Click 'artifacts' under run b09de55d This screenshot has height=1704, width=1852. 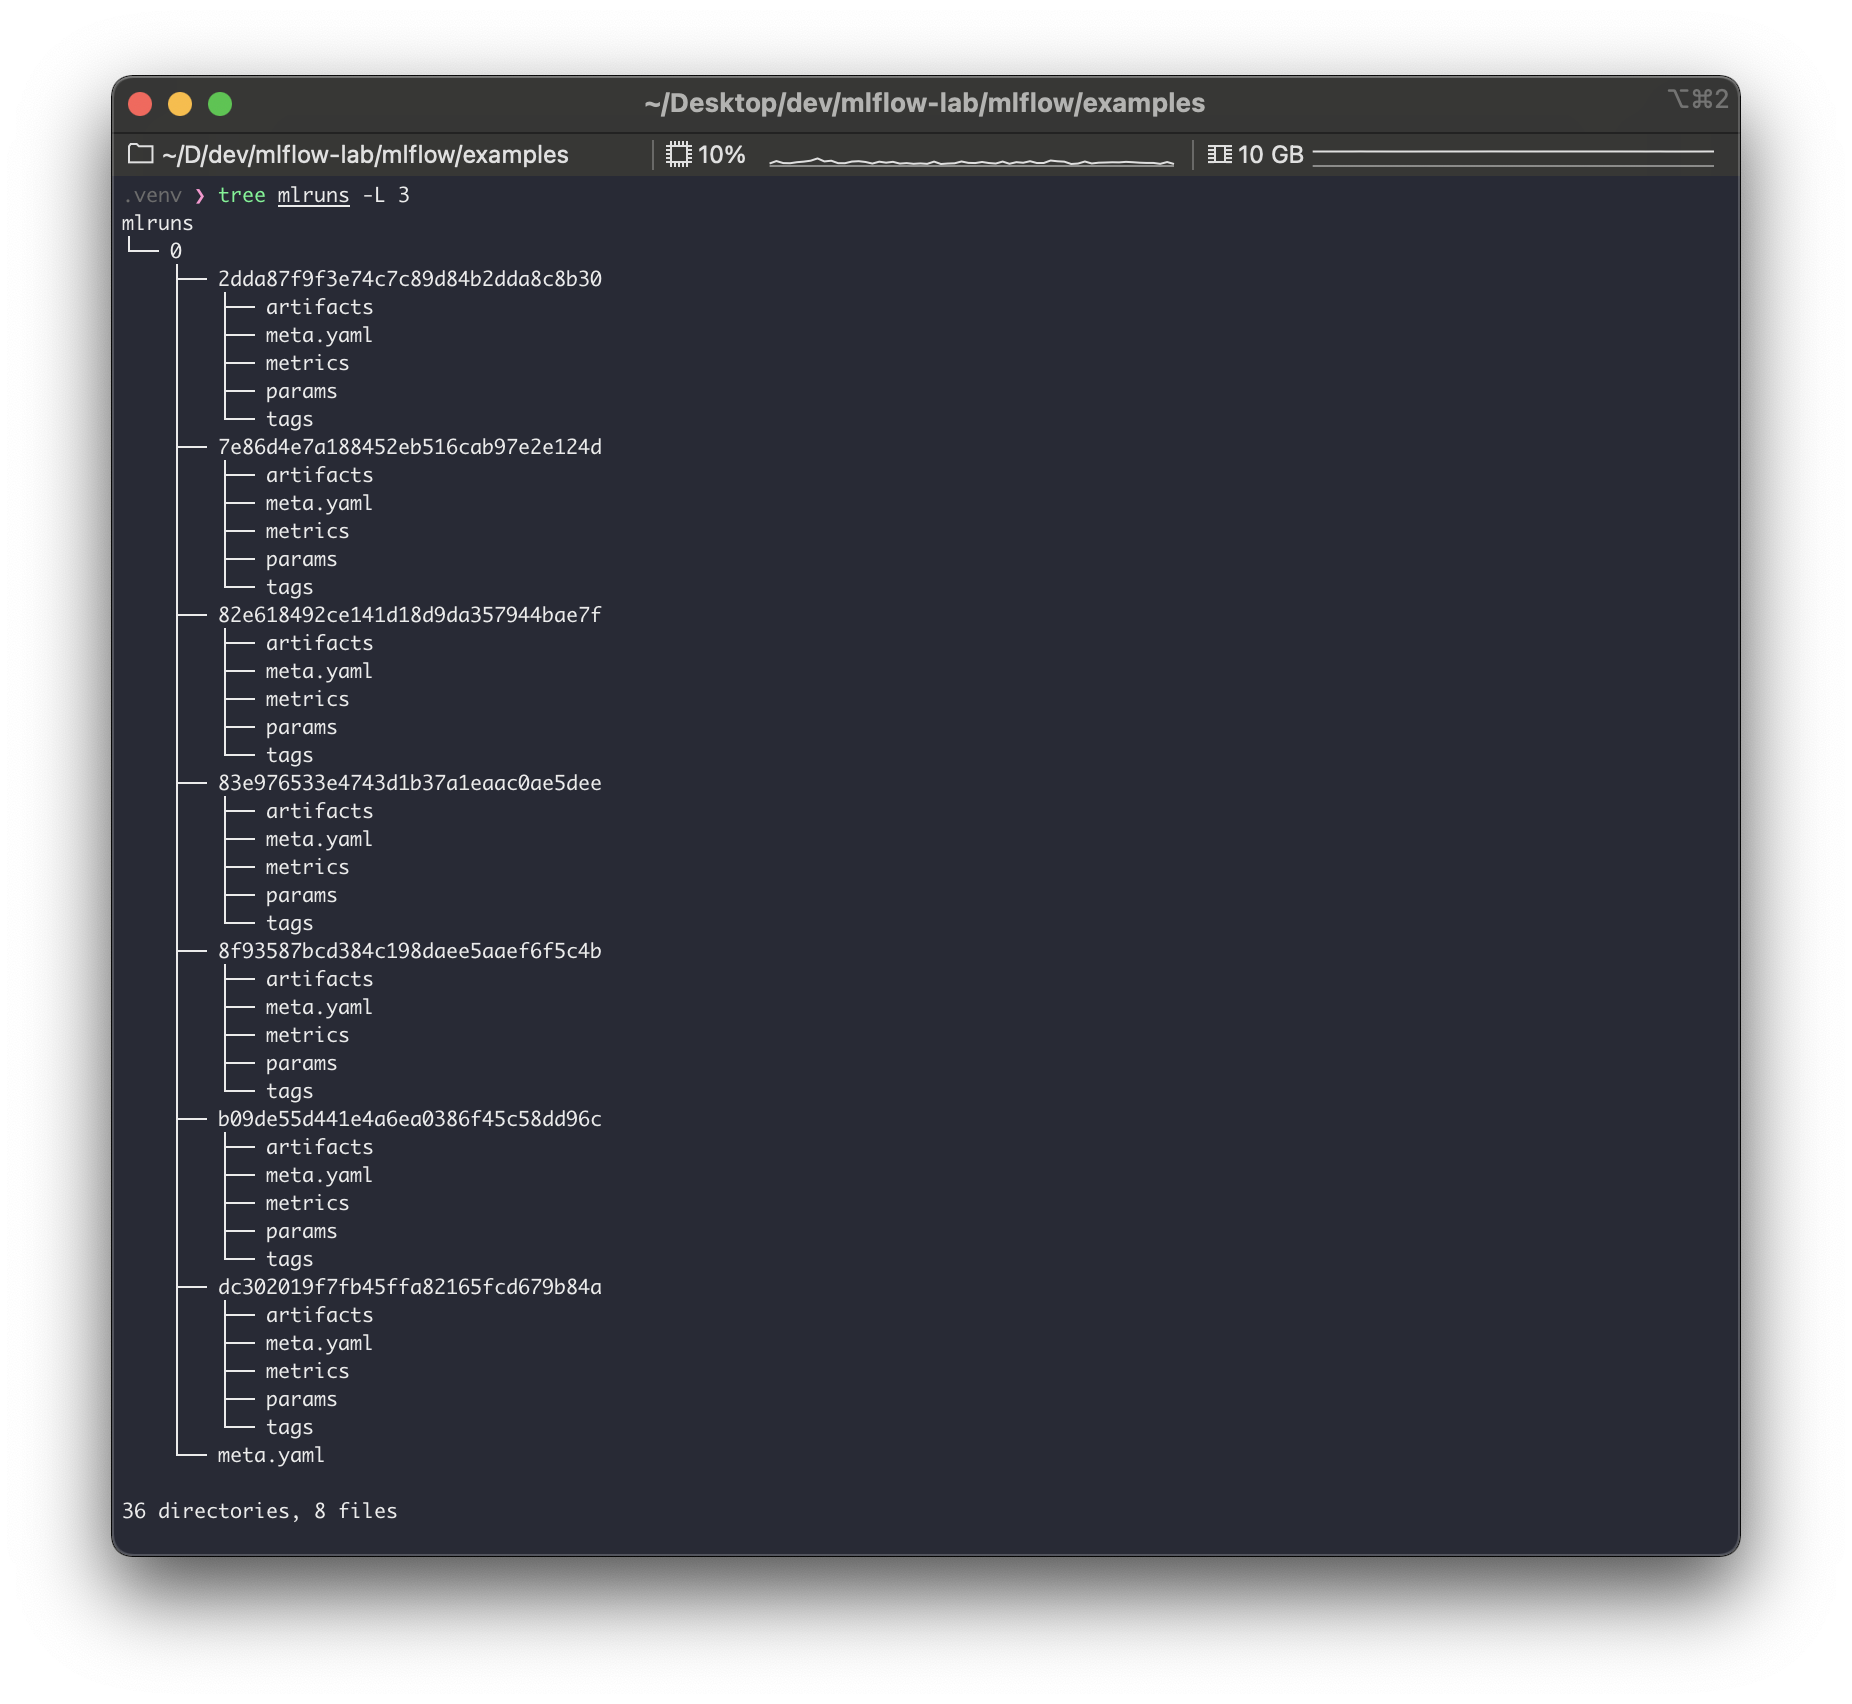point(319,1147)
